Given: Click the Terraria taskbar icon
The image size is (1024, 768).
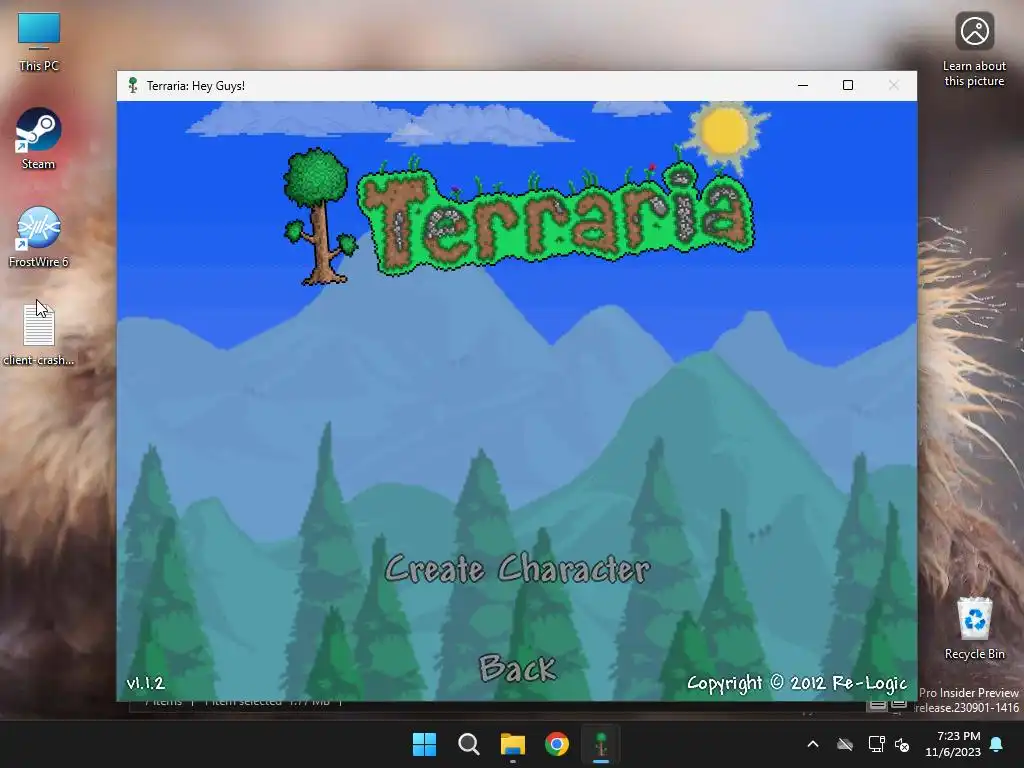Looking at the screenshot, I should [601, 744].
